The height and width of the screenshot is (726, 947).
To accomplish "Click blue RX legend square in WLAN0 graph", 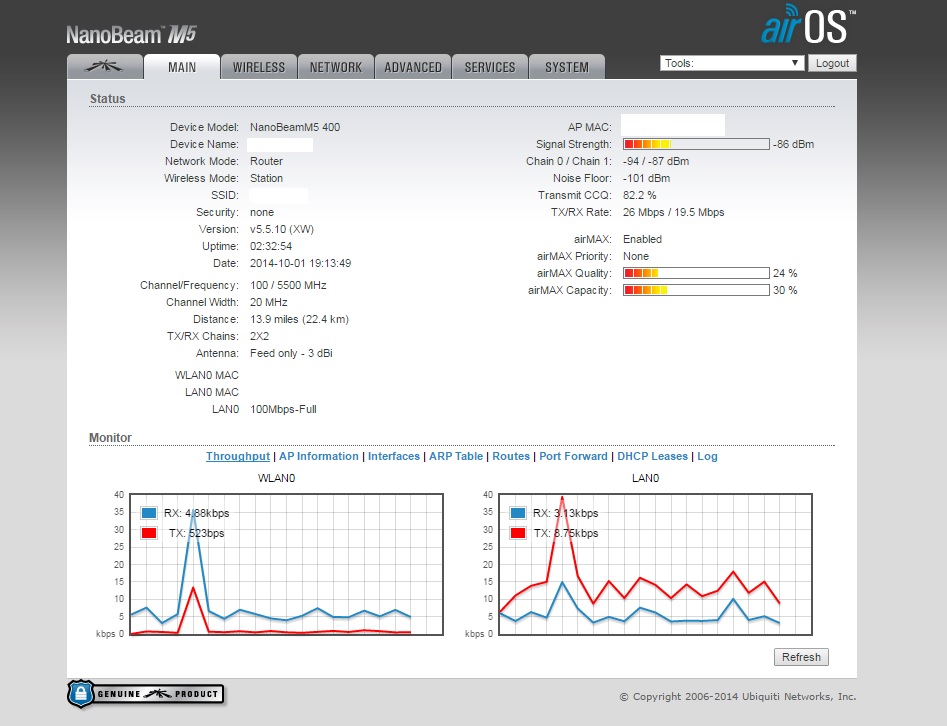I will tap(149, 513).
